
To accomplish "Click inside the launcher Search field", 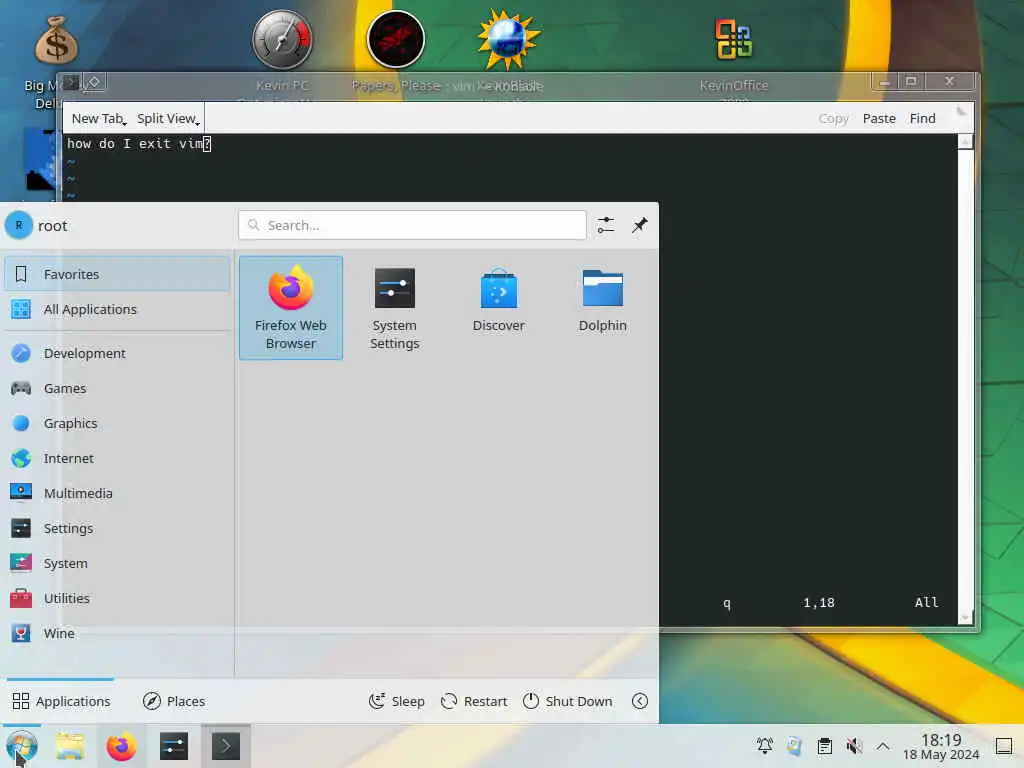I will pyautogui.click(x=412, y=225).
